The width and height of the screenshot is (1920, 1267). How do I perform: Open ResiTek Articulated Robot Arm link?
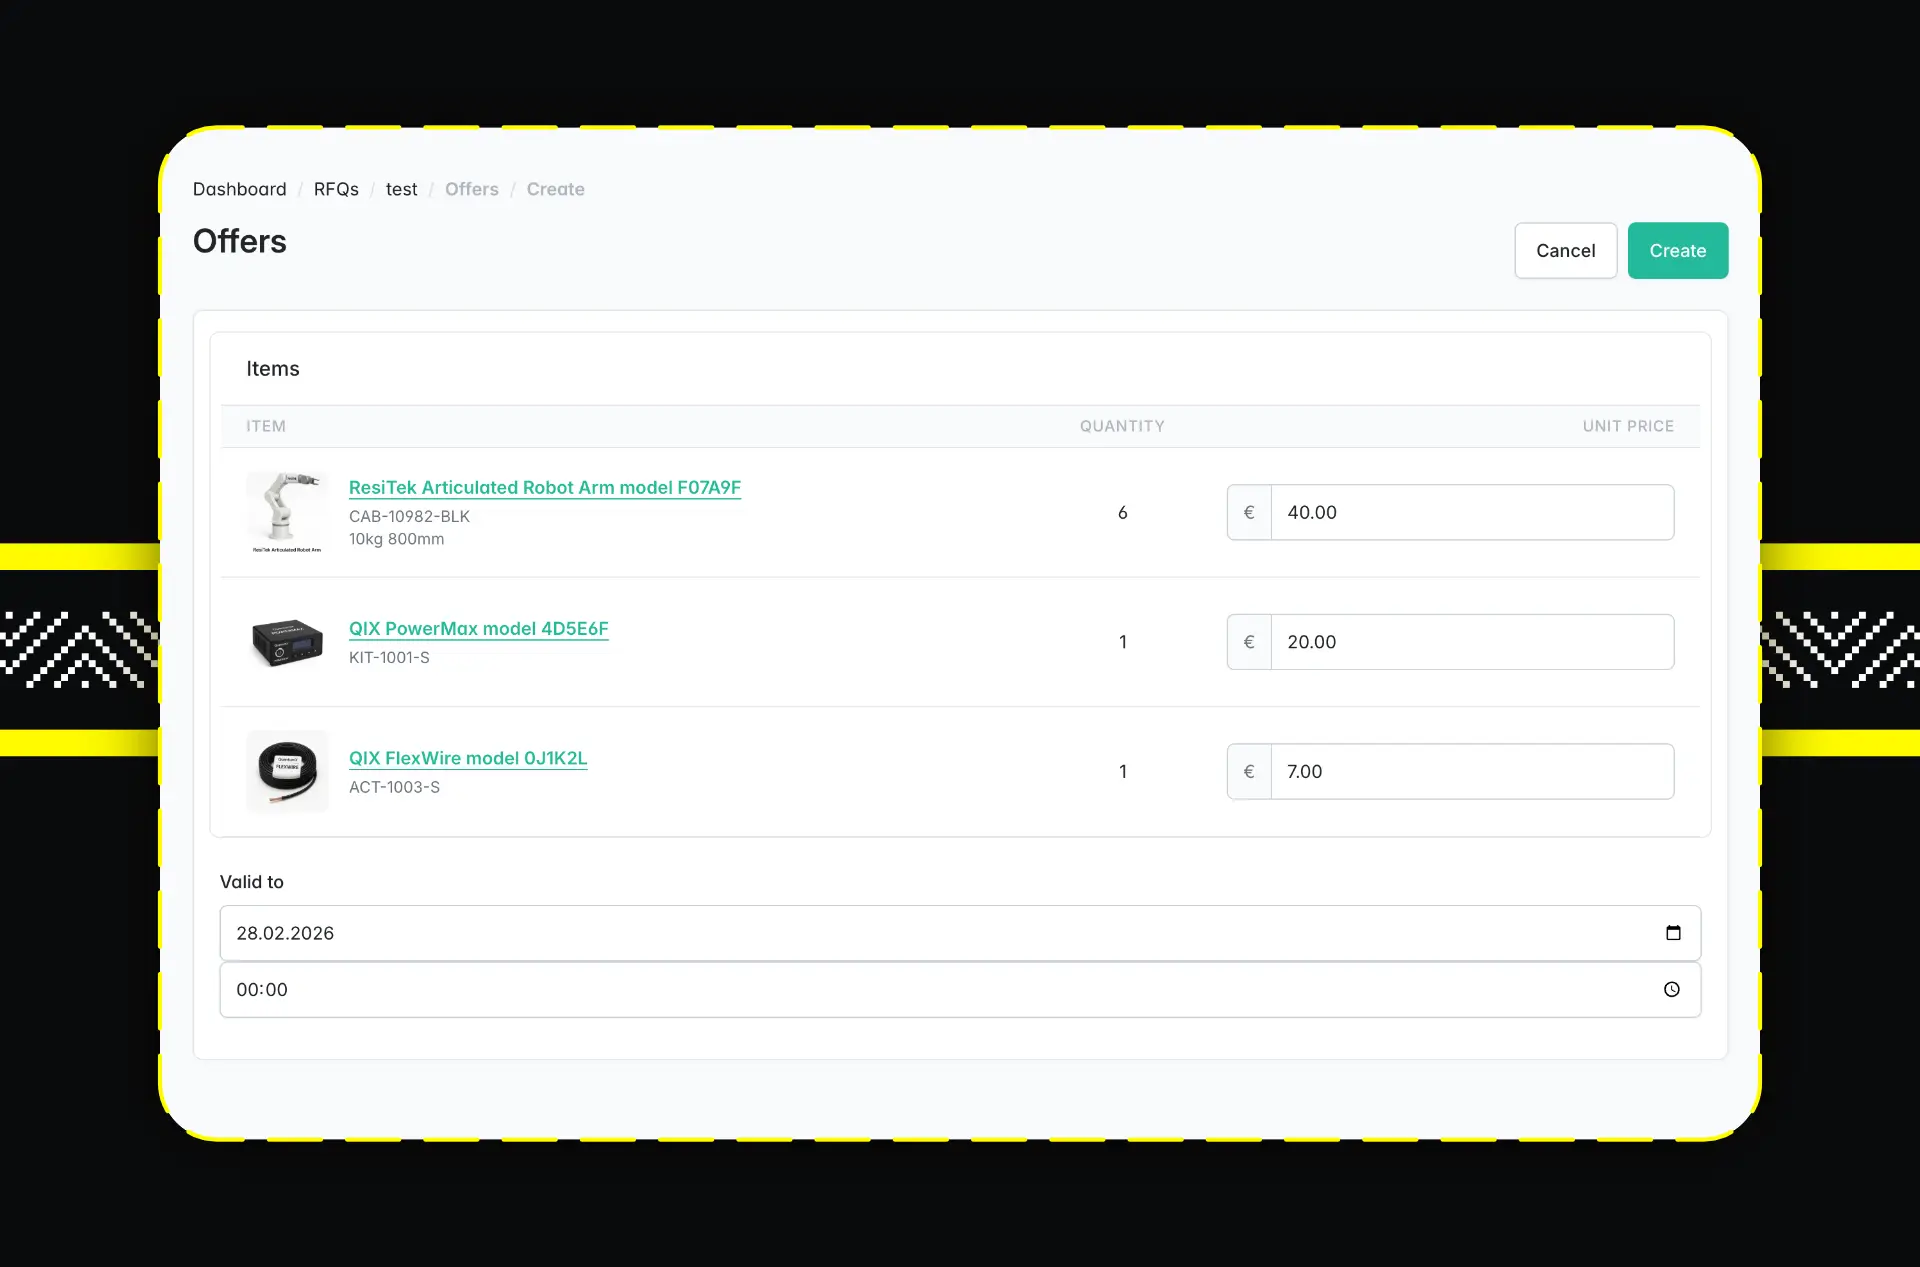(544, 487)
